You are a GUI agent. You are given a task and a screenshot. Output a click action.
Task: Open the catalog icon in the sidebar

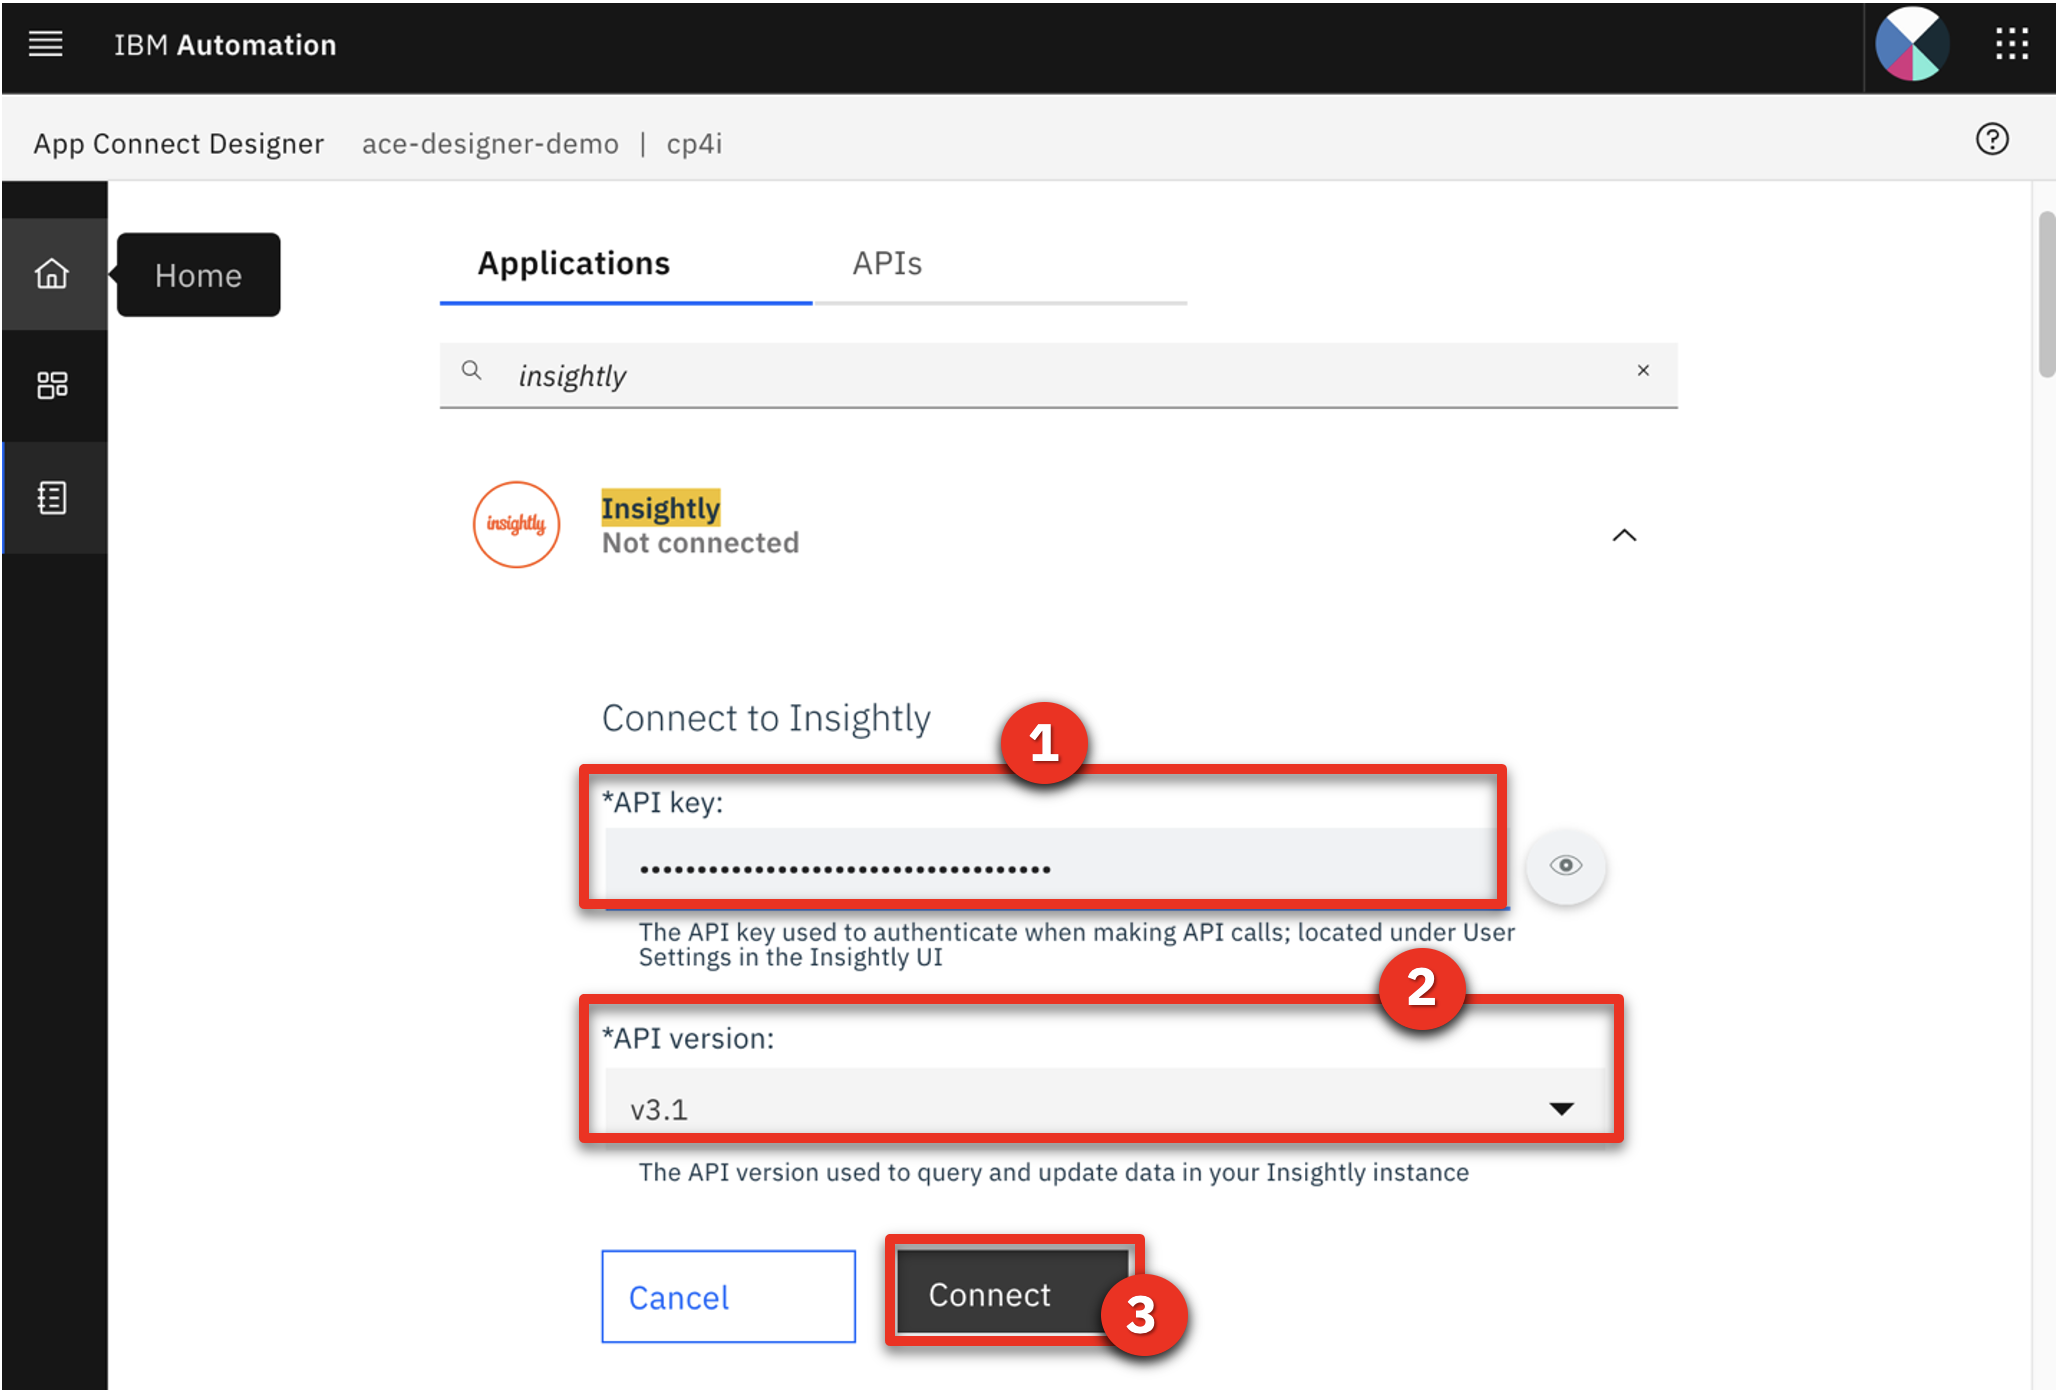coord(53,497)
